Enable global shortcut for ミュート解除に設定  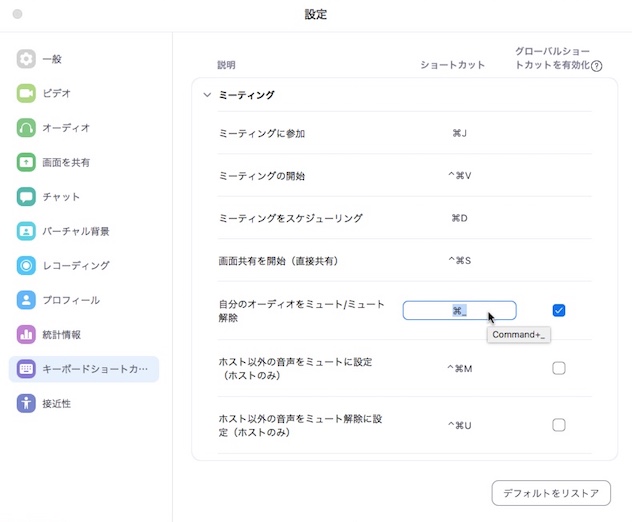(x=559, y=425)
